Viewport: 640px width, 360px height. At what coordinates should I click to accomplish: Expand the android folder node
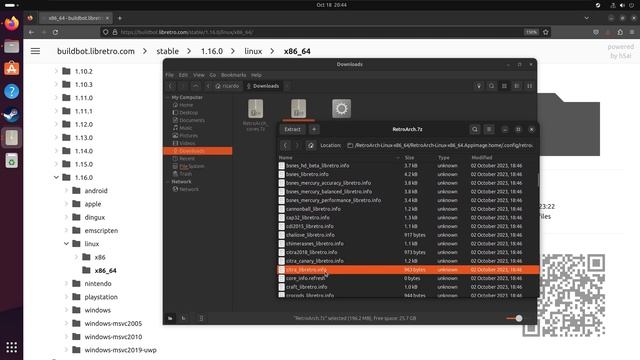[66, 191]
